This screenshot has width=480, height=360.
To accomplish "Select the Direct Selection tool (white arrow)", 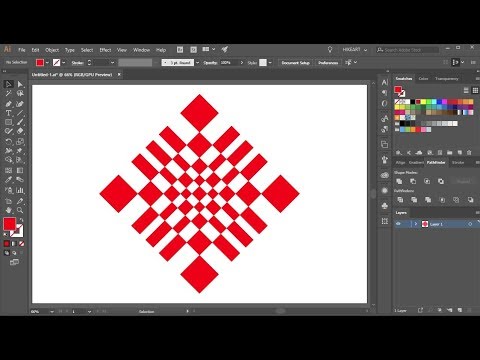I will [20, 84].
